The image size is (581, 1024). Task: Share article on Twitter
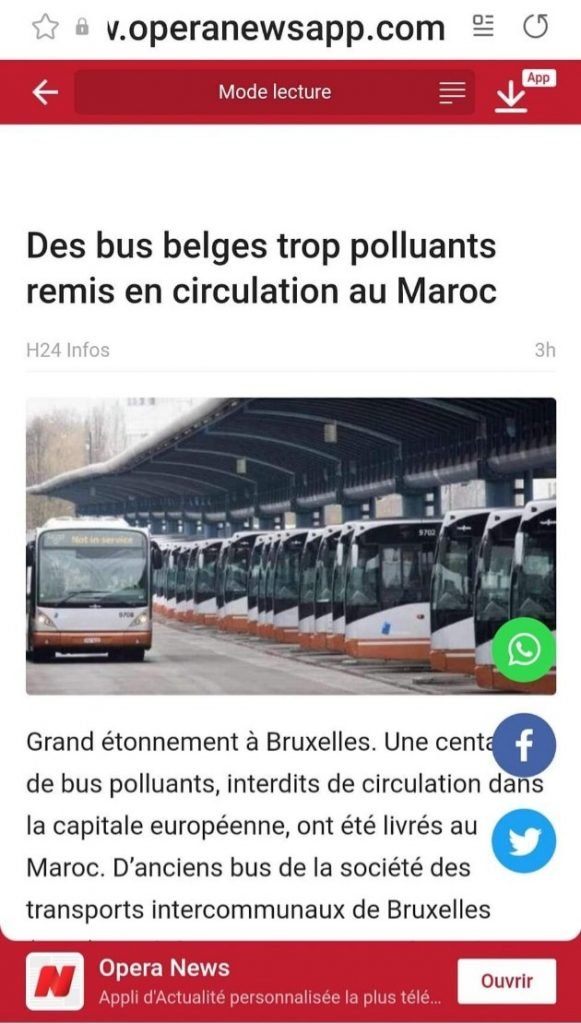(524, 840)
